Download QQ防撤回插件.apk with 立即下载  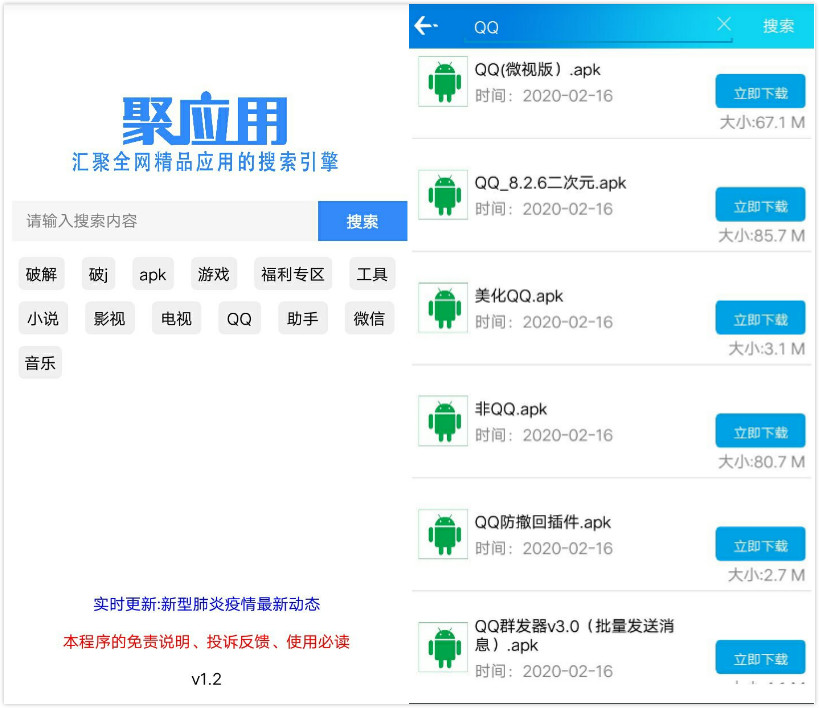(x=760, y=544)
